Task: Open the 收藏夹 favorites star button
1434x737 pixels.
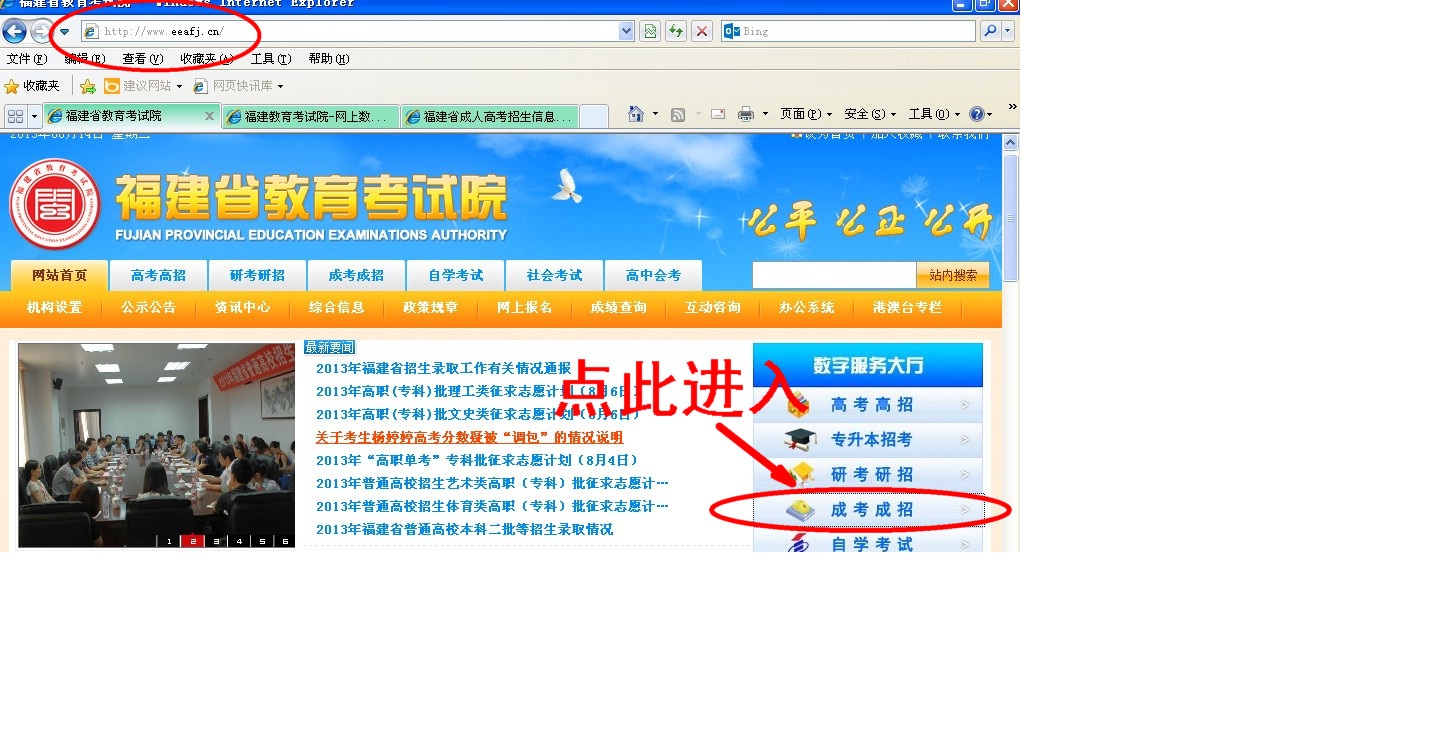Action: click(x=32, y=86)
